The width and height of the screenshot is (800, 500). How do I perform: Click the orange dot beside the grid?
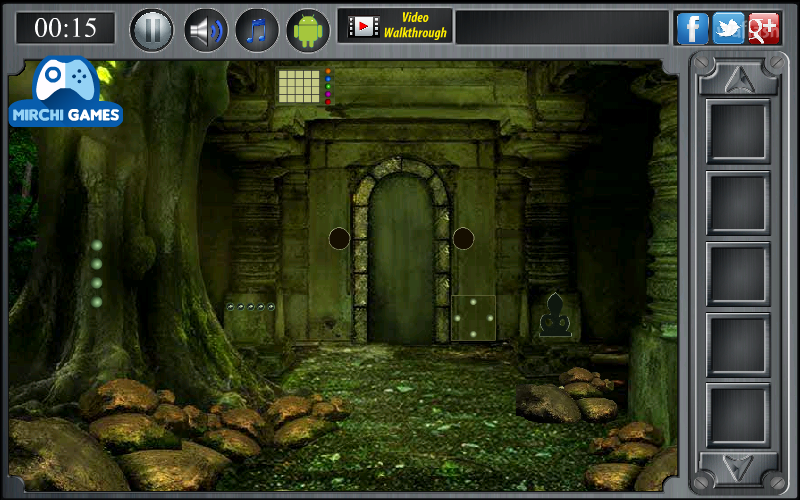328,71
